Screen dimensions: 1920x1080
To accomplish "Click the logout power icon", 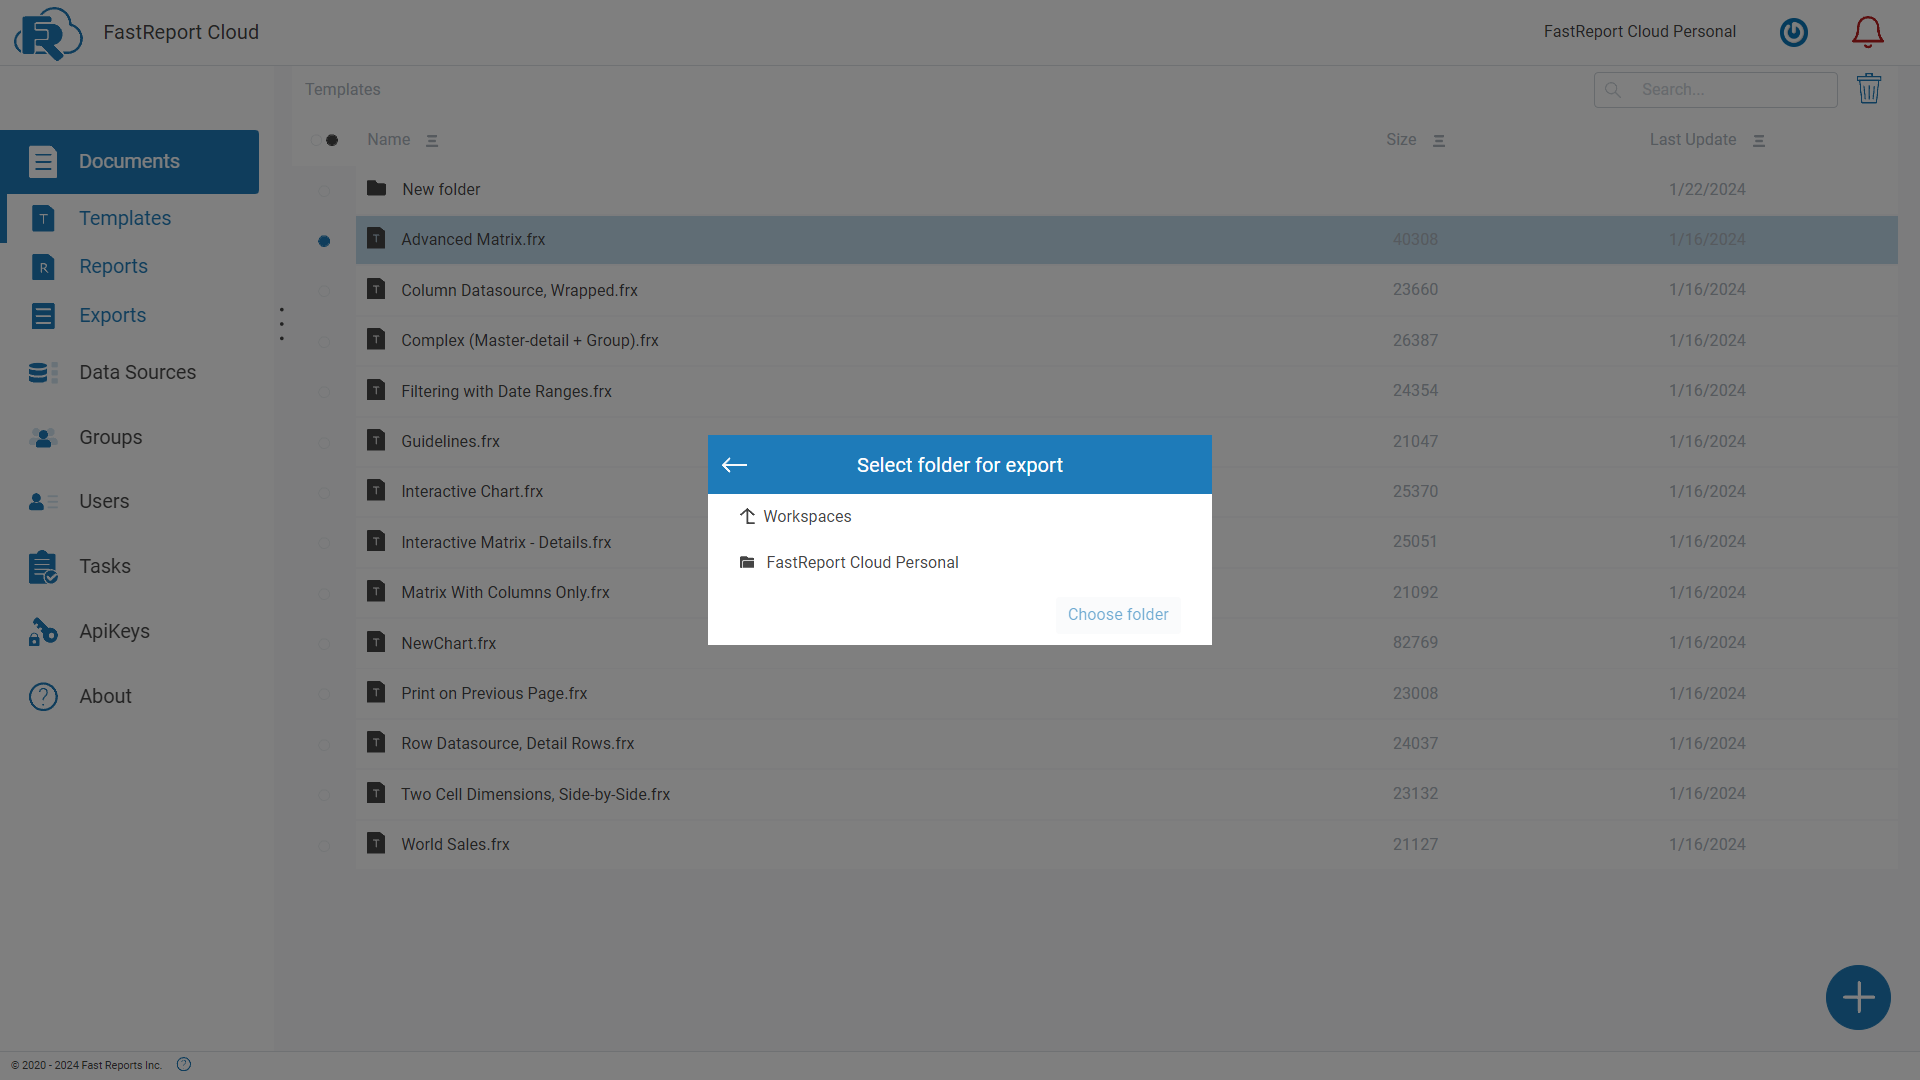I will pos(1793,31).
